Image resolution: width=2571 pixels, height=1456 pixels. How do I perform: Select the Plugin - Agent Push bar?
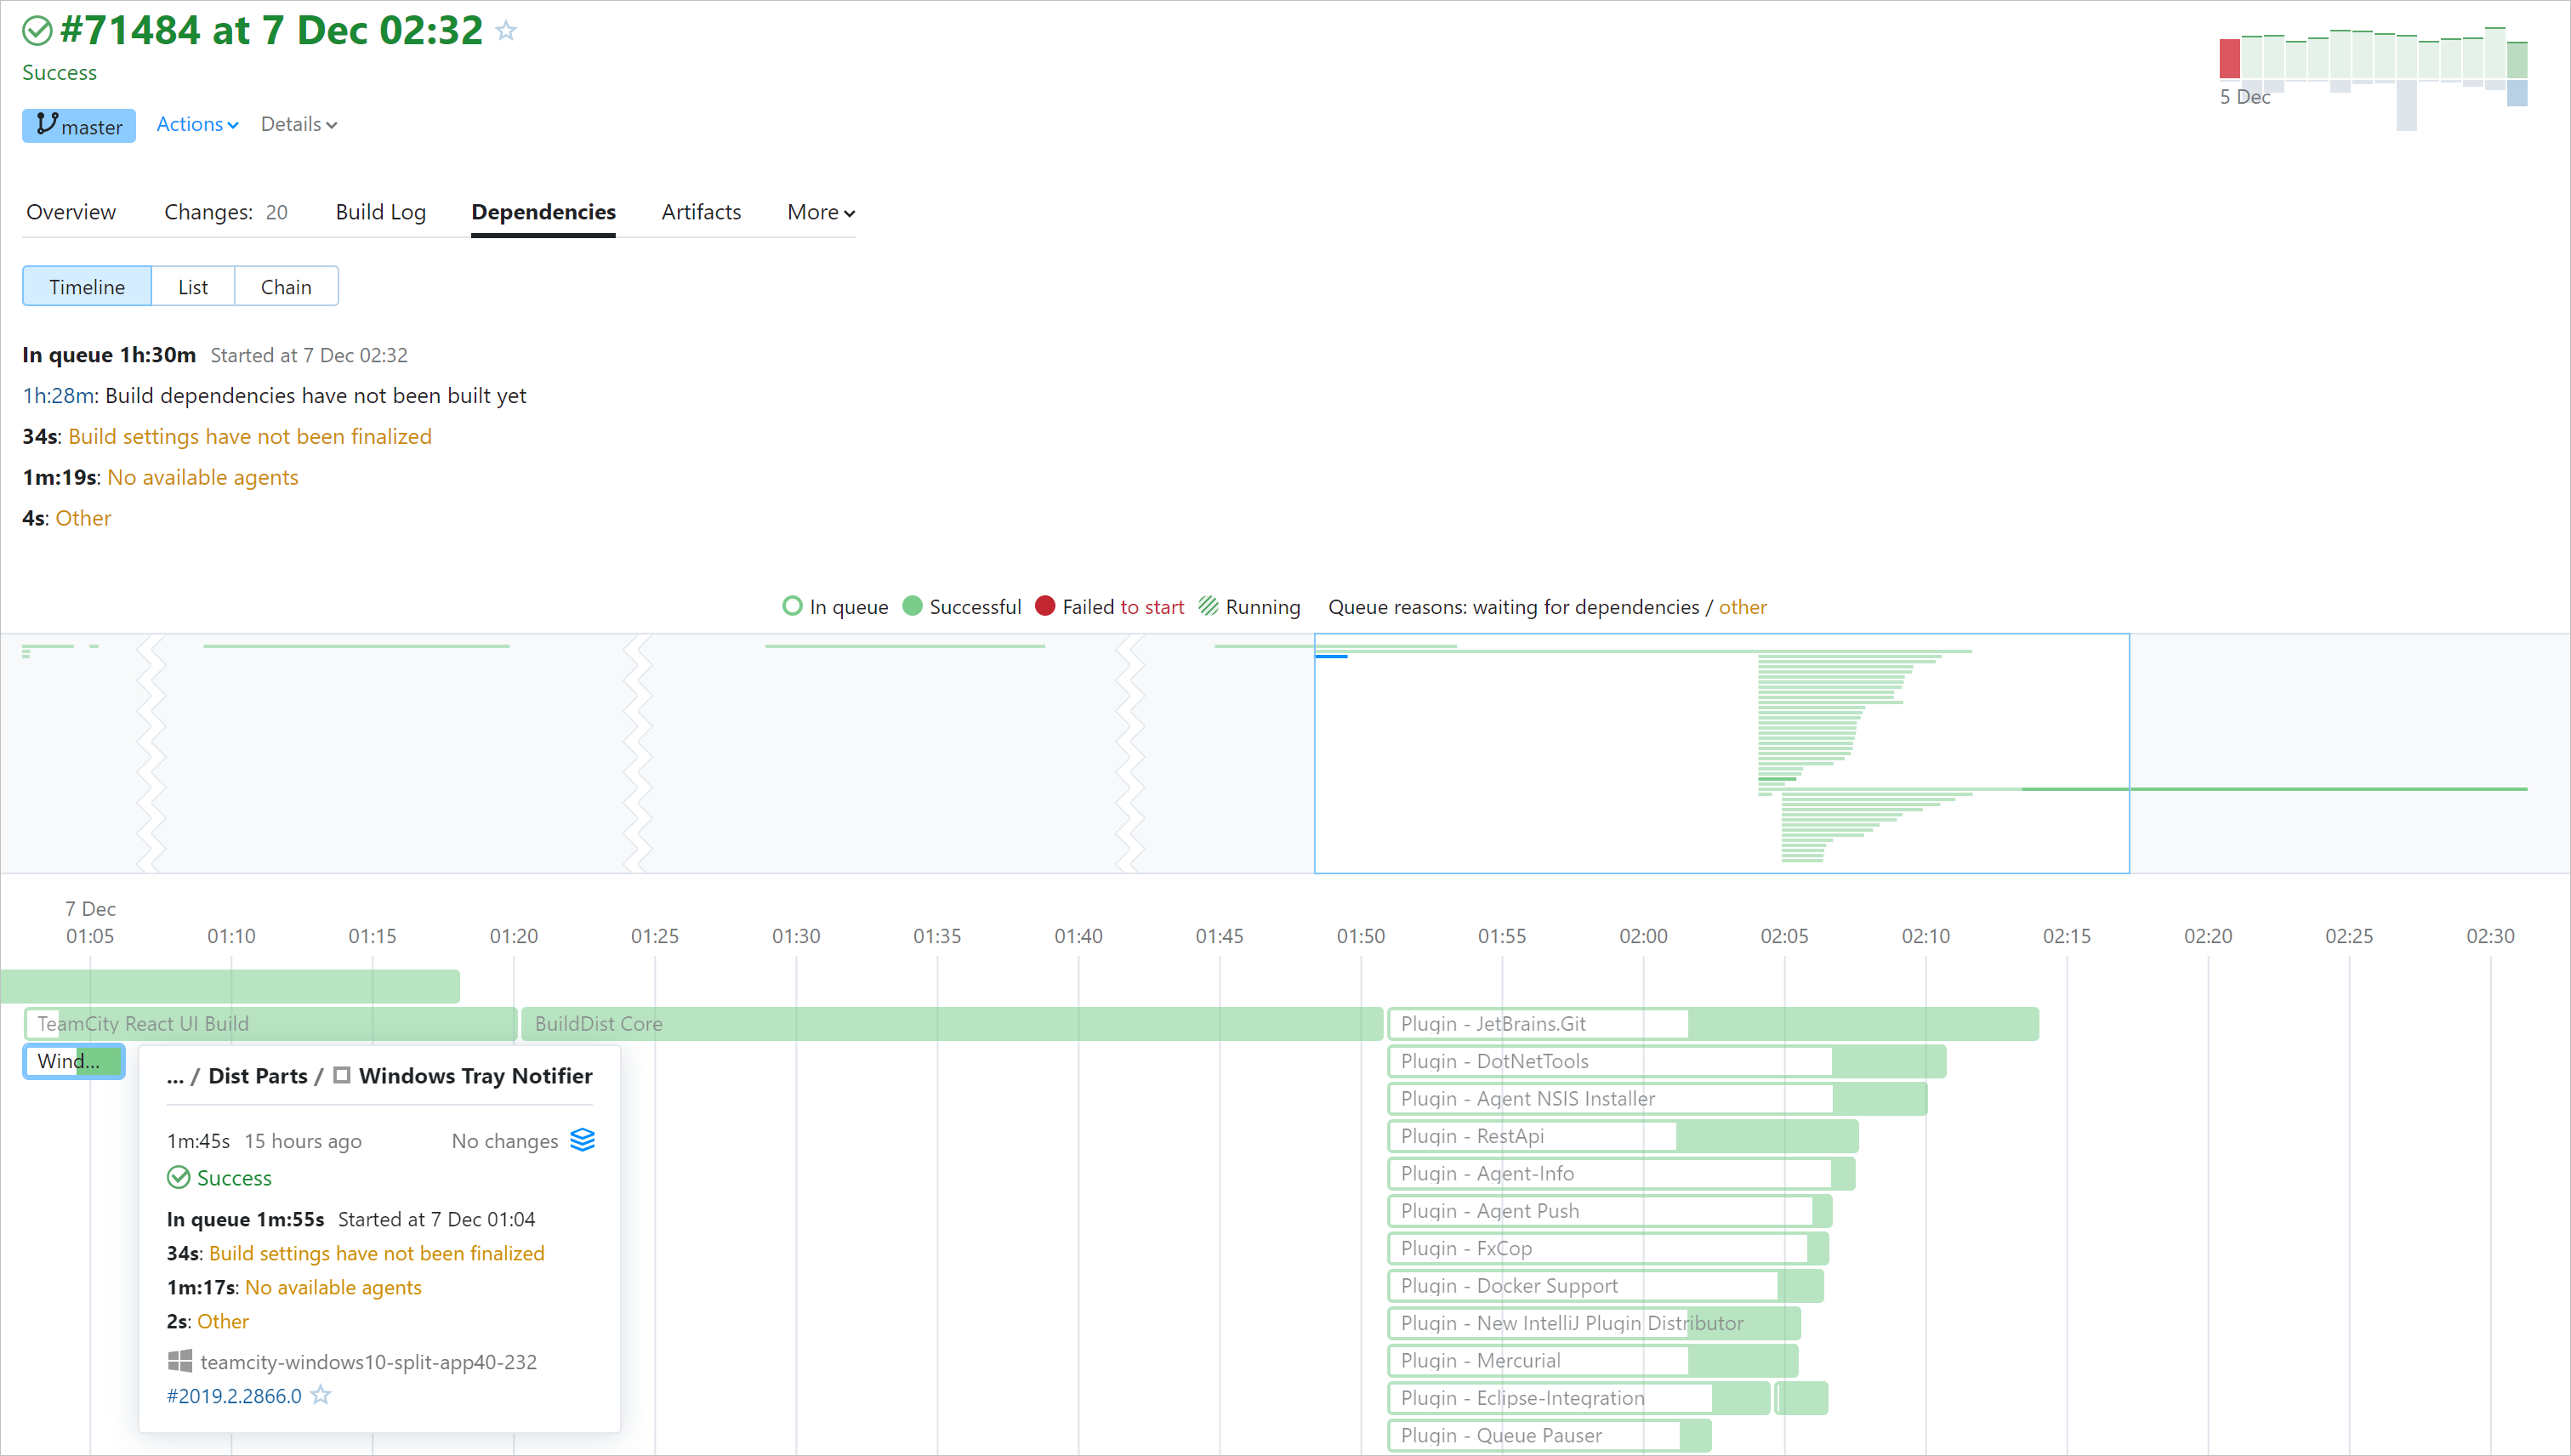tap(1610, 1211)
